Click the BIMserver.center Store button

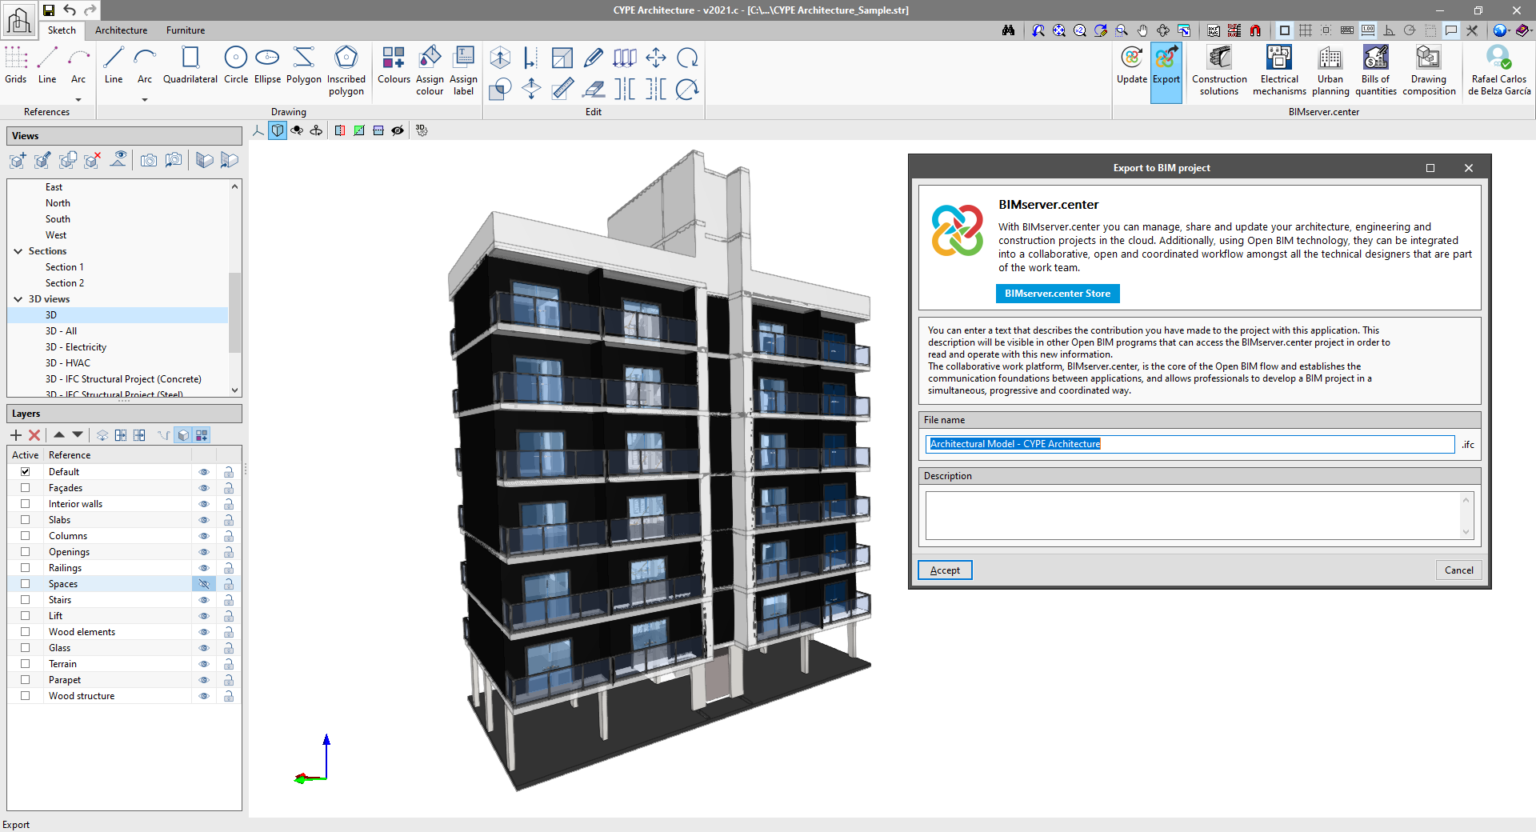1057,293
